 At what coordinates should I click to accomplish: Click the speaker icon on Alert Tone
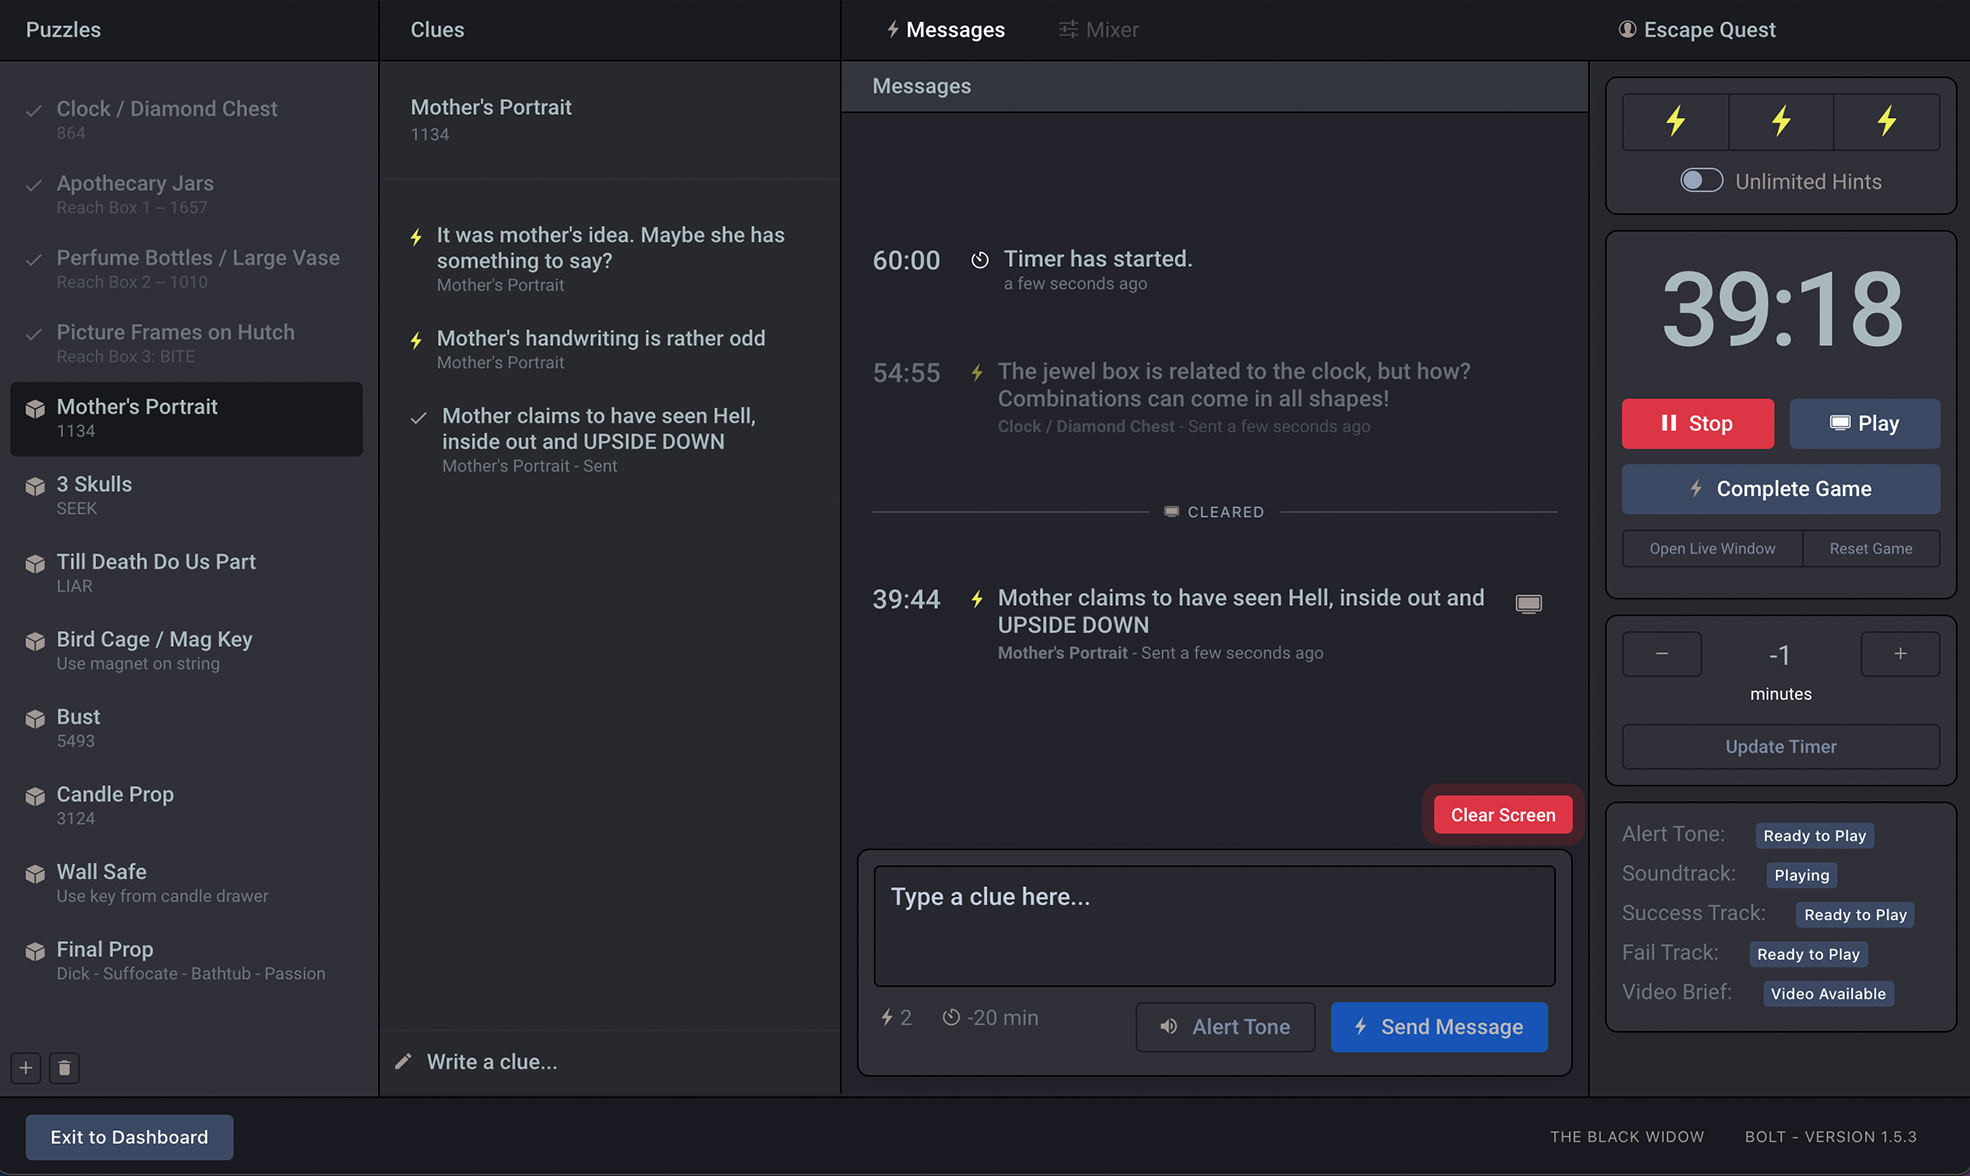(1168, 1027)
